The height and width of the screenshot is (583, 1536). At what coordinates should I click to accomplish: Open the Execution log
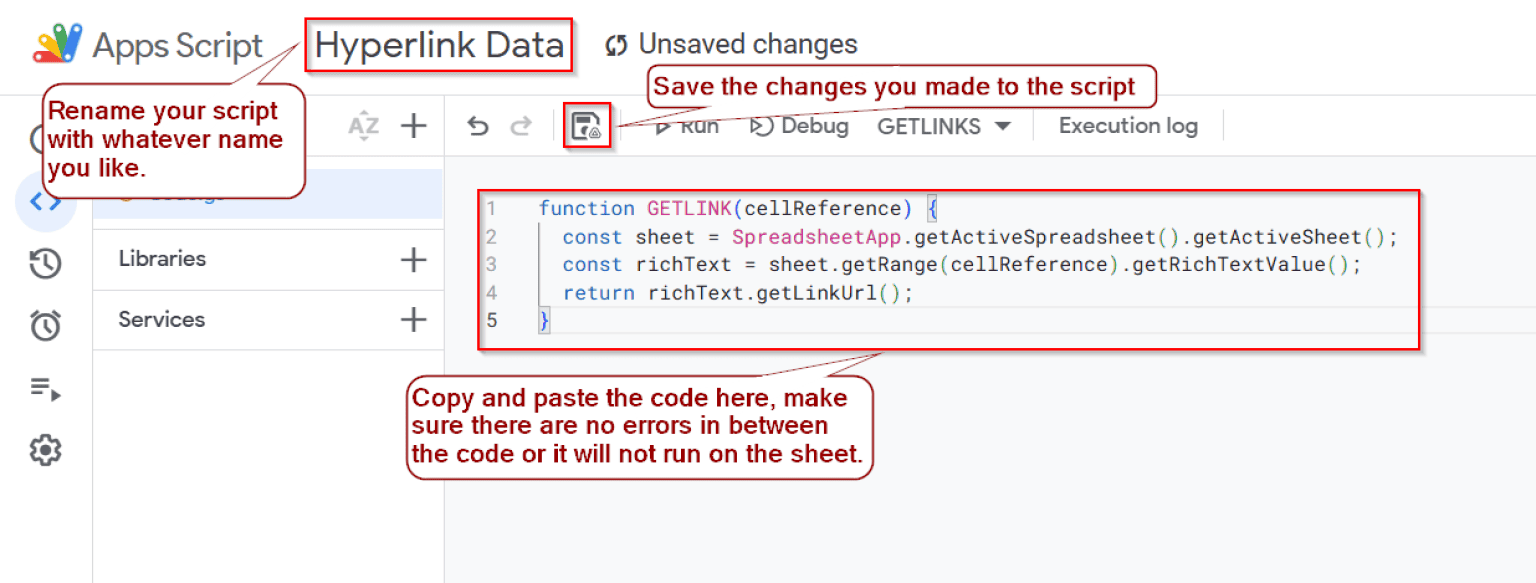(x=1126, y=126)
